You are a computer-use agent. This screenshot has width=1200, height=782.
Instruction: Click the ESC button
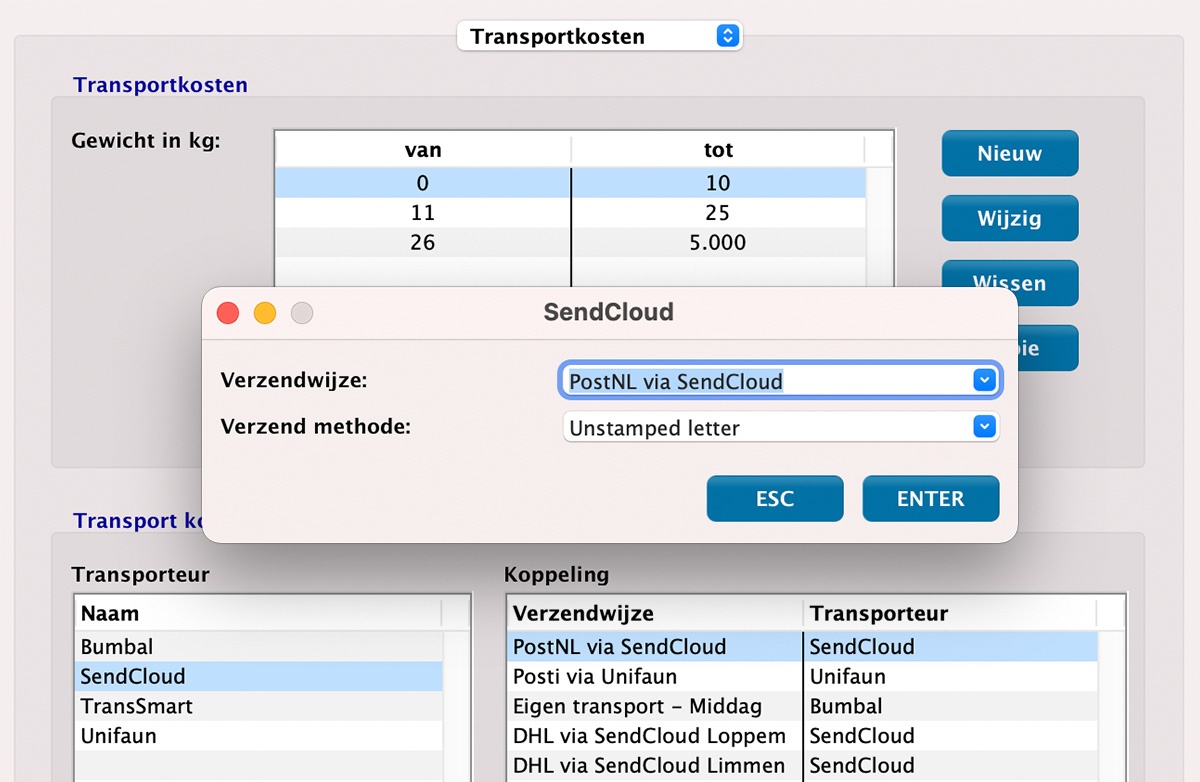775,499
